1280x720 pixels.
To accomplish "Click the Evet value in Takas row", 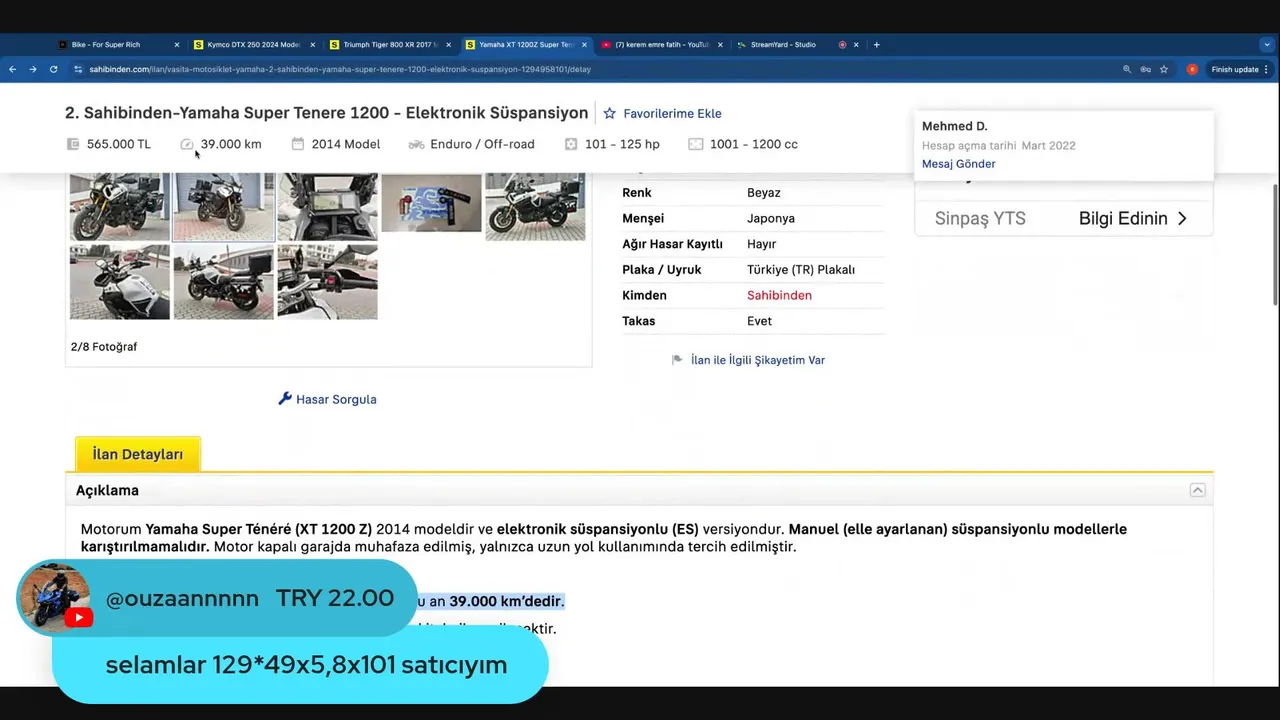I will [759, 321].
